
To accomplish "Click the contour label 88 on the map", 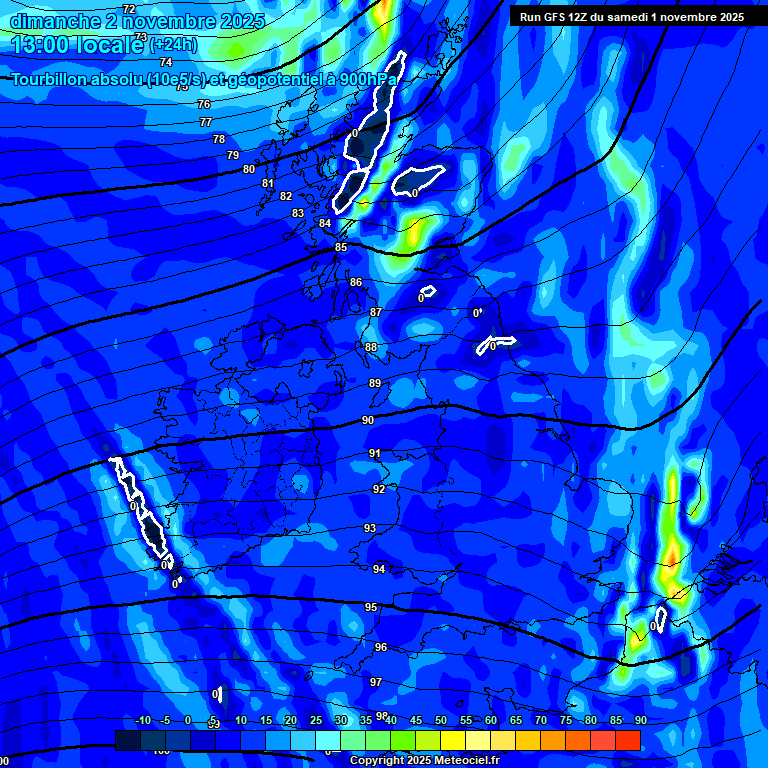I will pyautogui.click(x=371, y=348).
